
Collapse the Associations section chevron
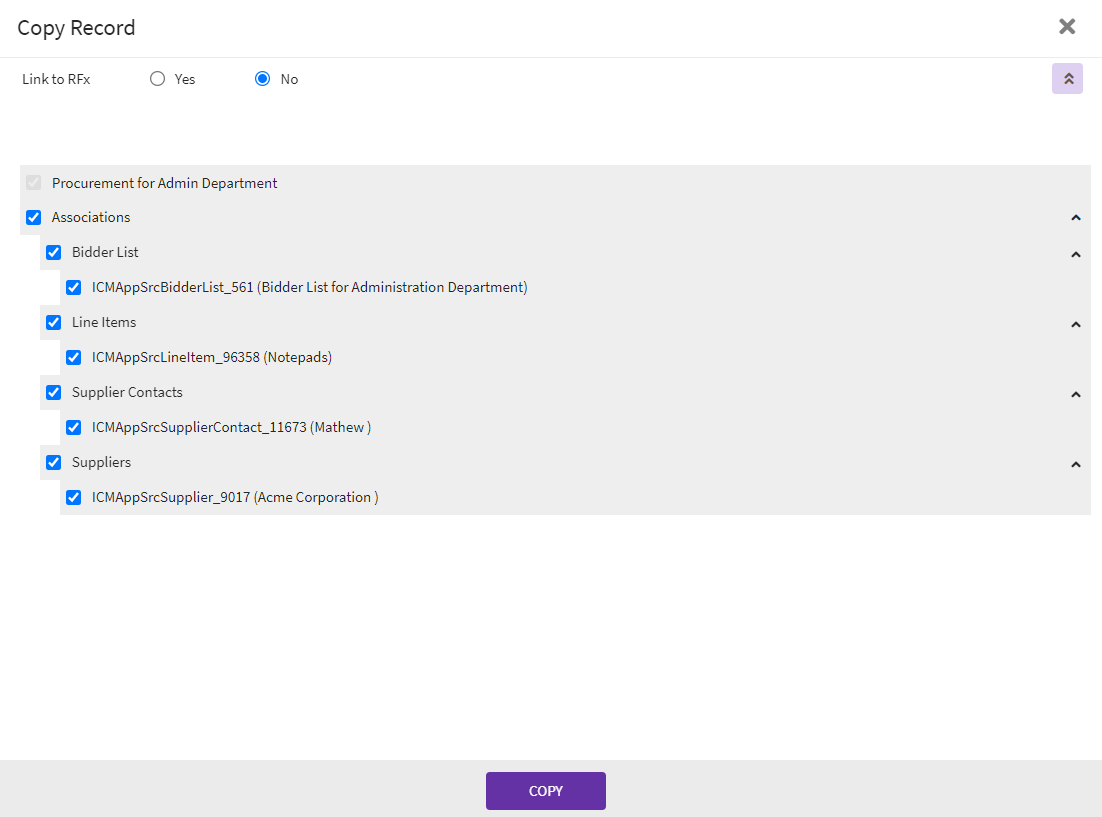[1076, 218]
